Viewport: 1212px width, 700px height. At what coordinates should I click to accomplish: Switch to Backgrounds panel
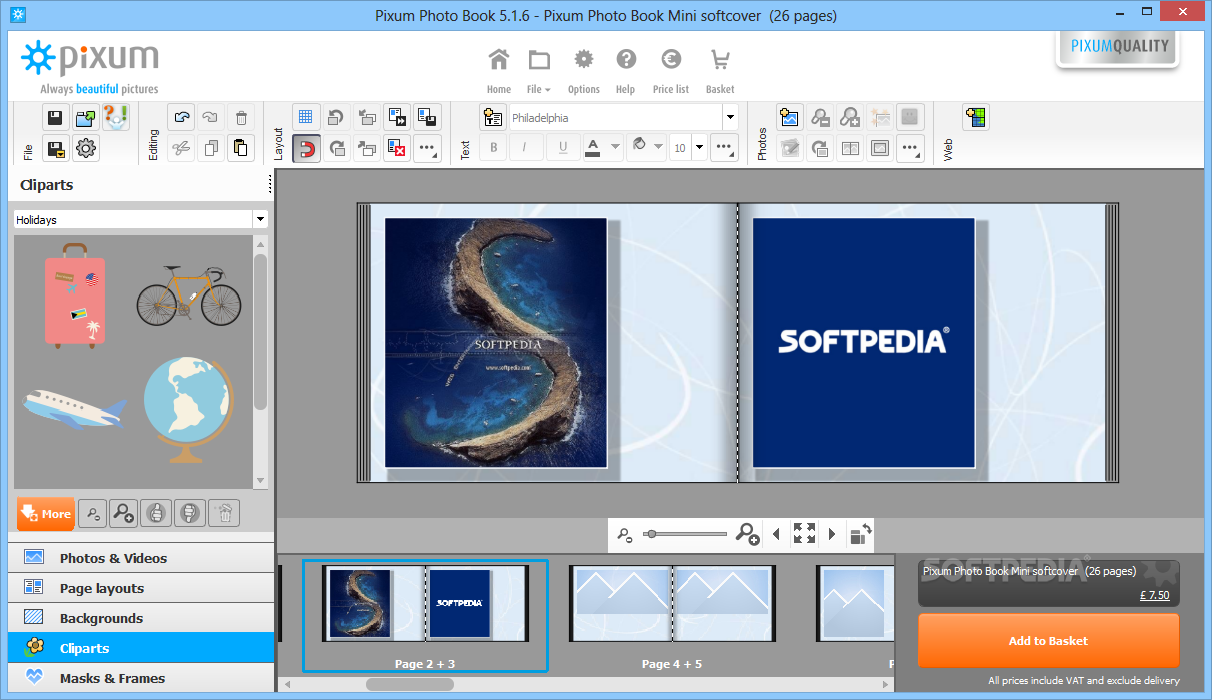(141, 618)
